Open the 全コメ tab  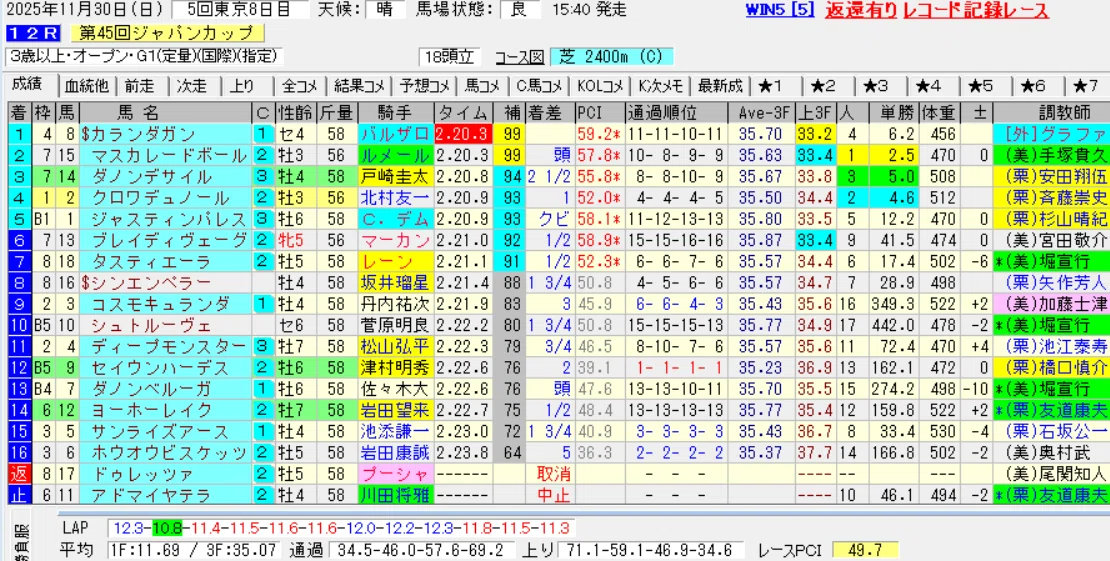[x=300, y=86]
